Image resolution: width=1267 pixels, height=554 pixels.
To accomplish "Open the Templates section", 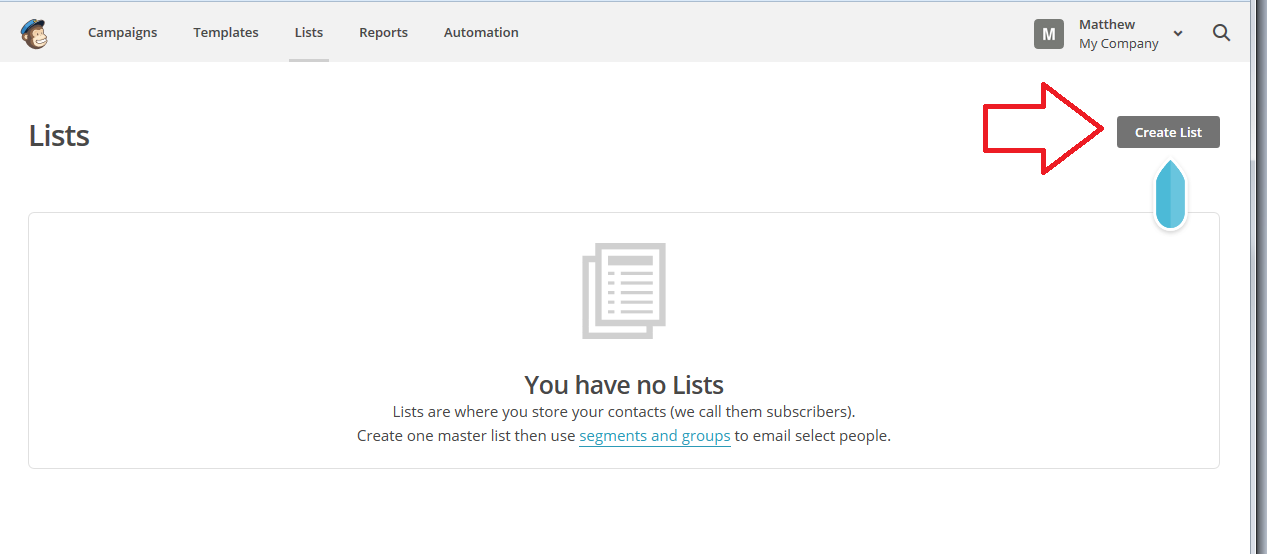I will [x=226, y=33].
